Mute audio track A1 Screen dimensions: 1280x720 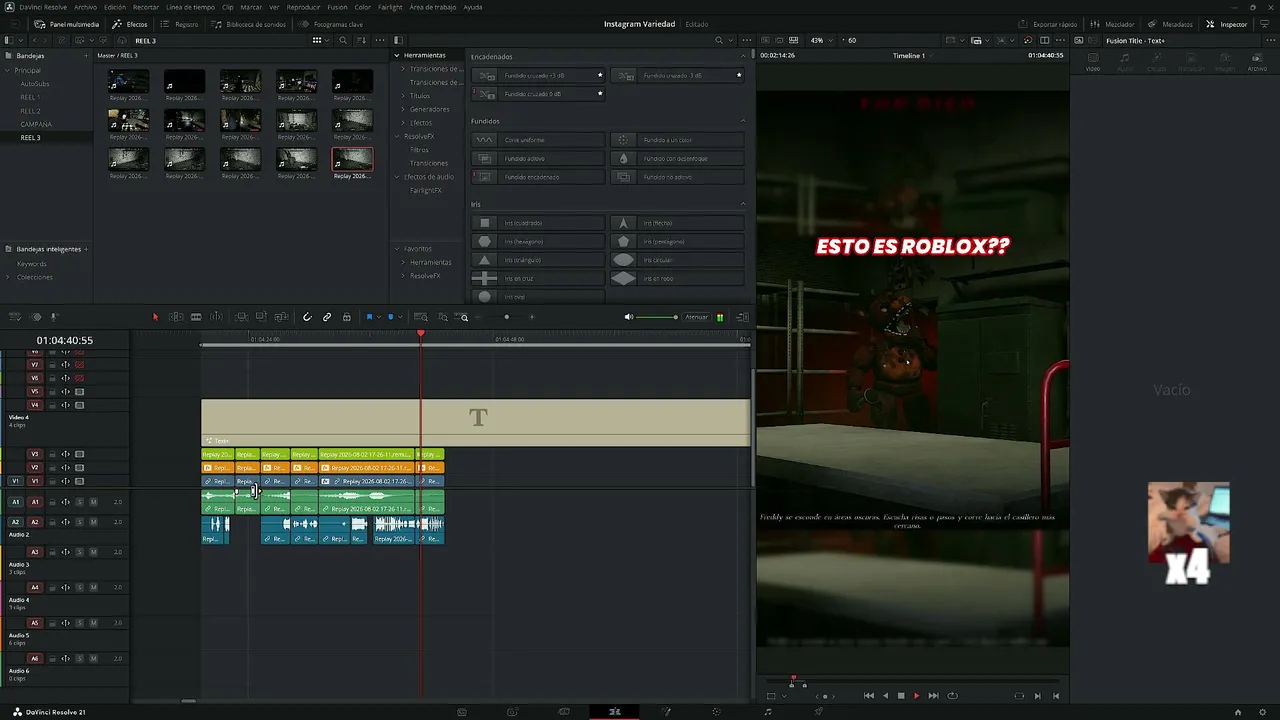(94, 502)
